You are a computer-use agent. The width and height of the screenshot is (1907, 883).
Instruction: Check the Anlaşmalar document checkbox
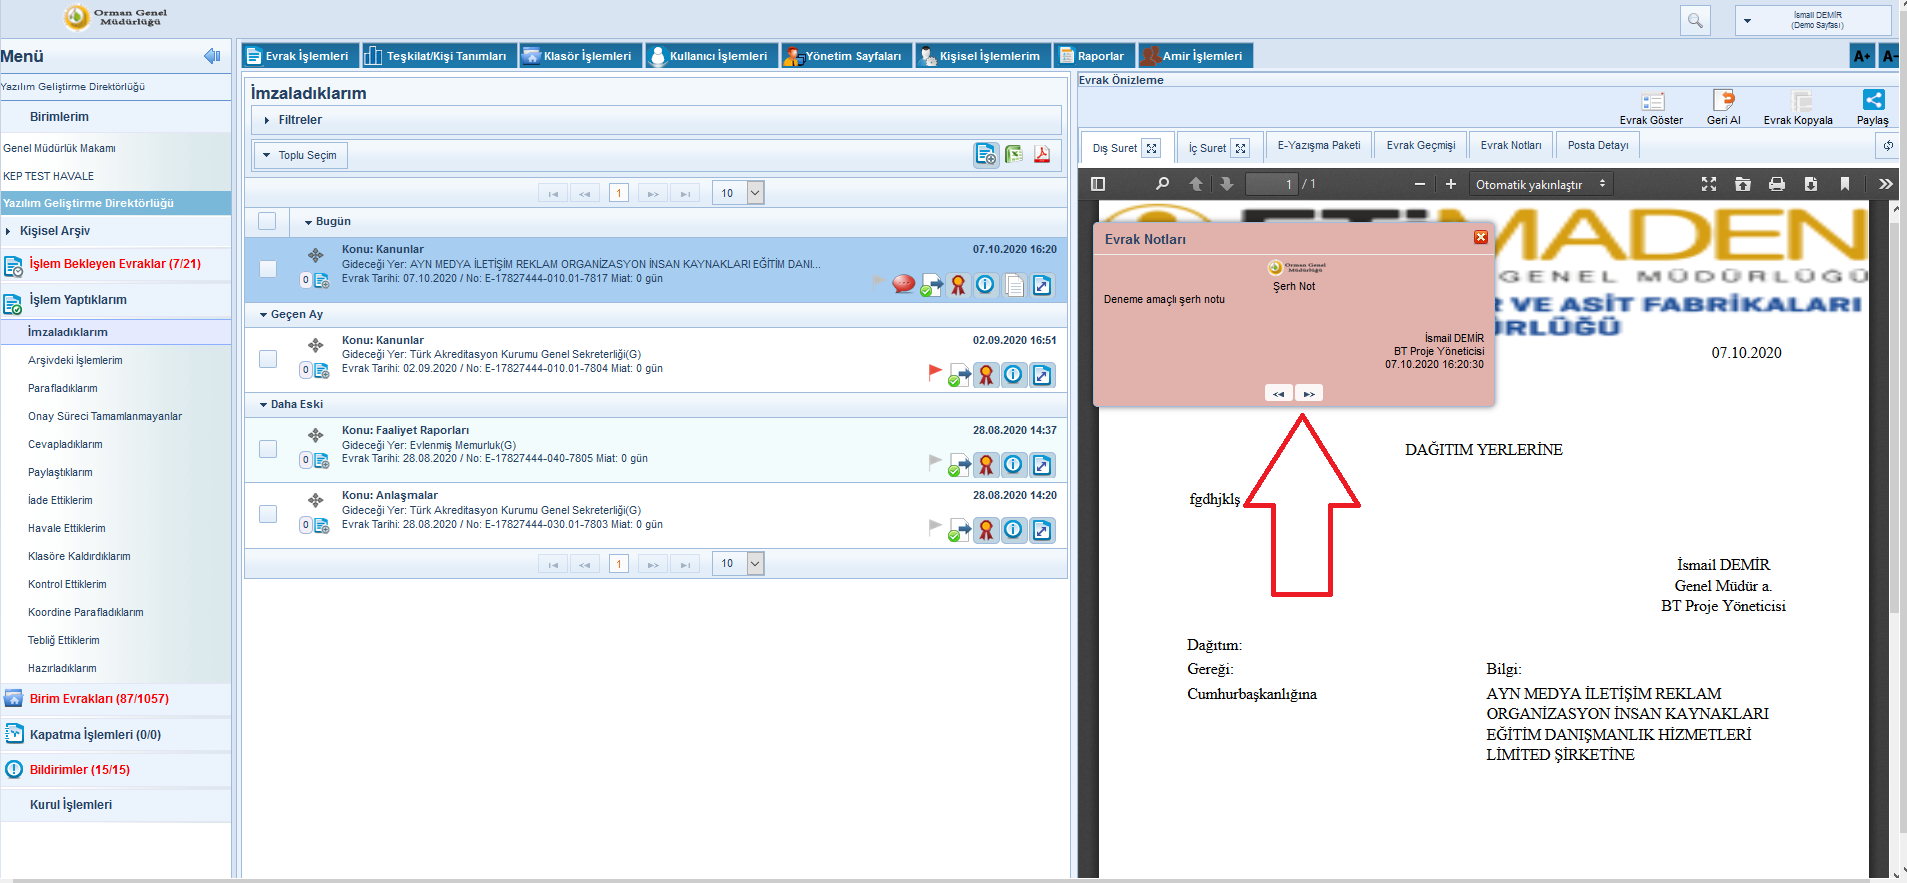tap(268, 514)
